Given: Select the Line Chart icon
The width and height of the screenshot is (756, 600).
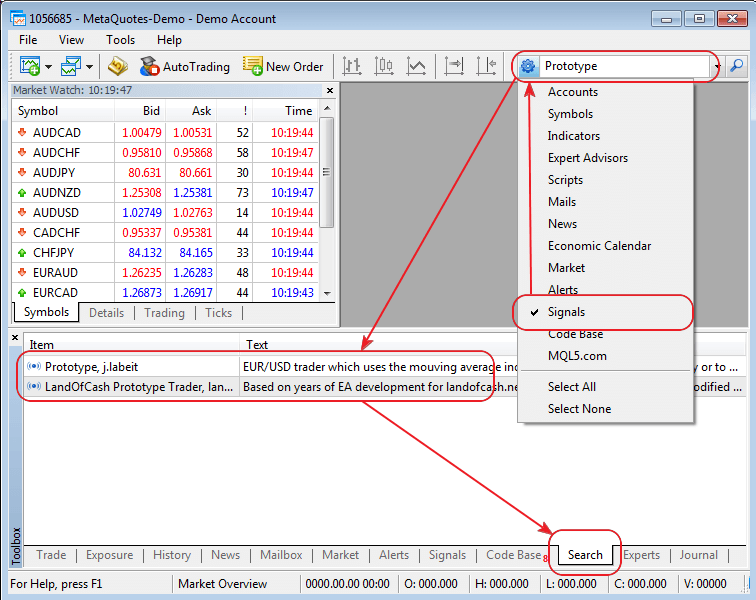Looking at the screenshot, I should pos(416,66).
